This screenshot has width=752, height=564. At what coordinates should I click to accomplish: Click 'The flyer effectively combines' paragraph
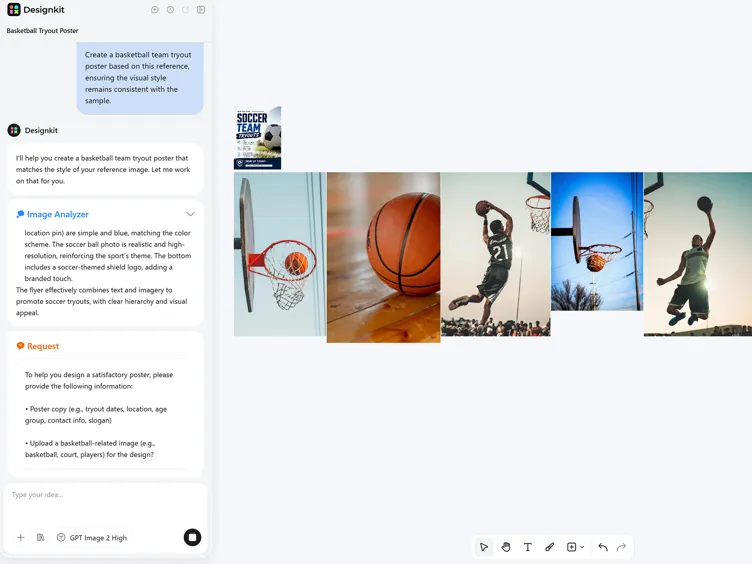click(102, 301)
